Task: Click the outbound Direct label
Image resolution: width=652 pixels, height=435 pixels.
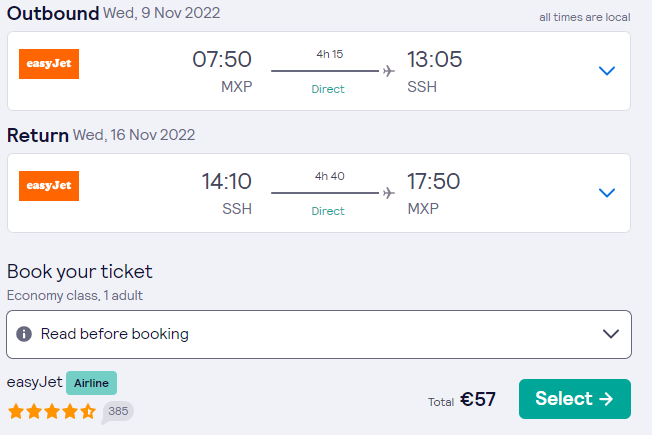Action: click(x=328, y=89)
